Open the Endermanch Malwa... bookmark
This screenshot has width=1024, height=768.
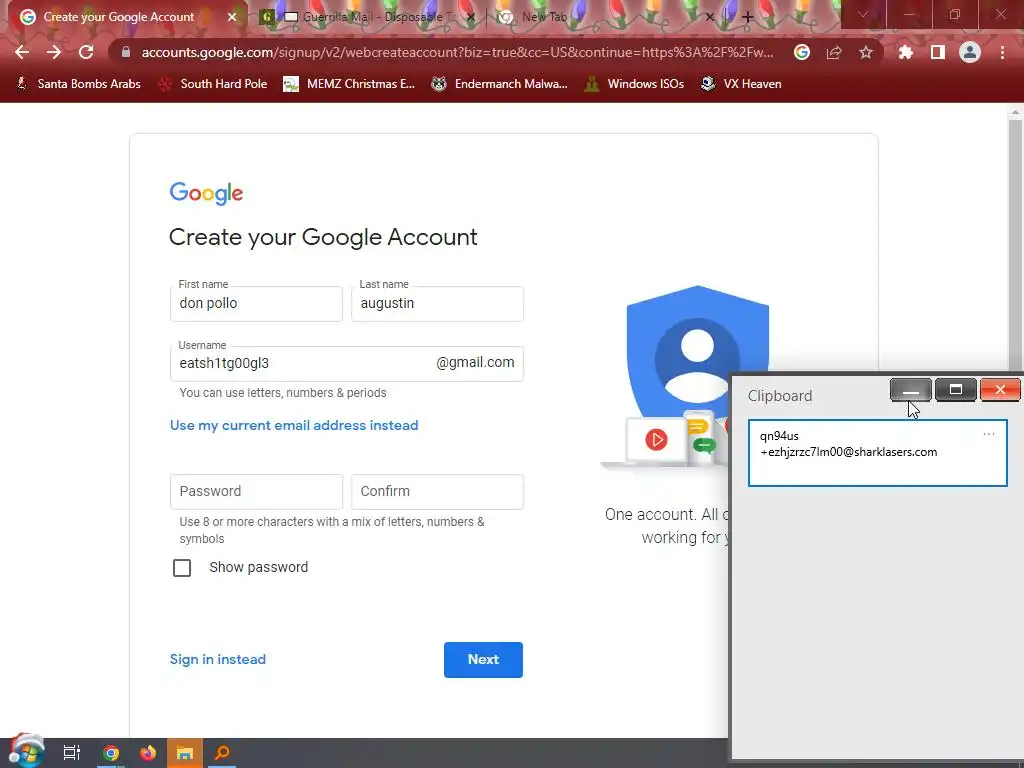(x=500, y=84)
